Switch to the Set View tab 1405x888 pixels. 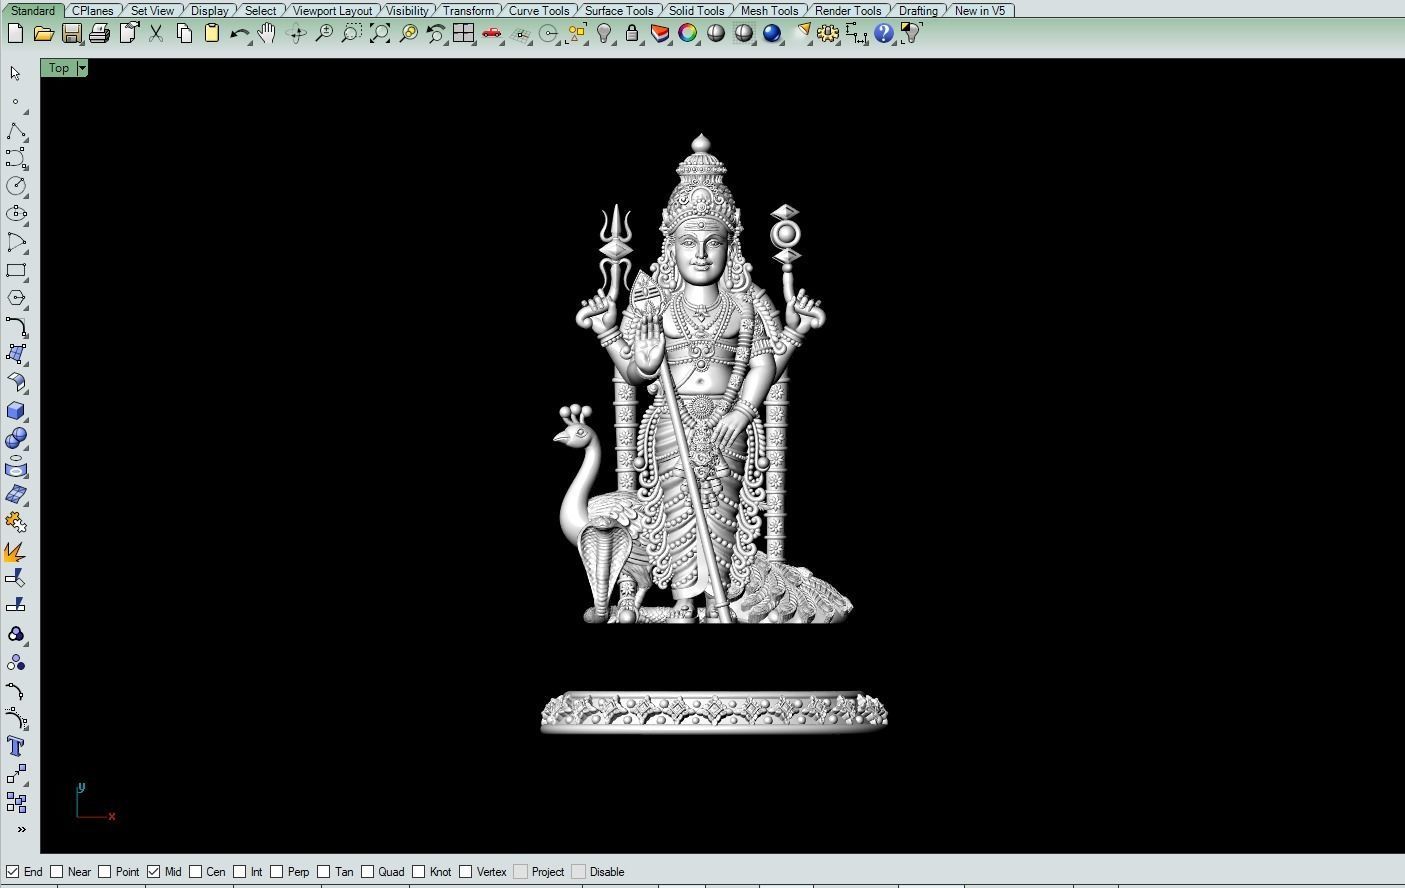(x=152, y=10)
